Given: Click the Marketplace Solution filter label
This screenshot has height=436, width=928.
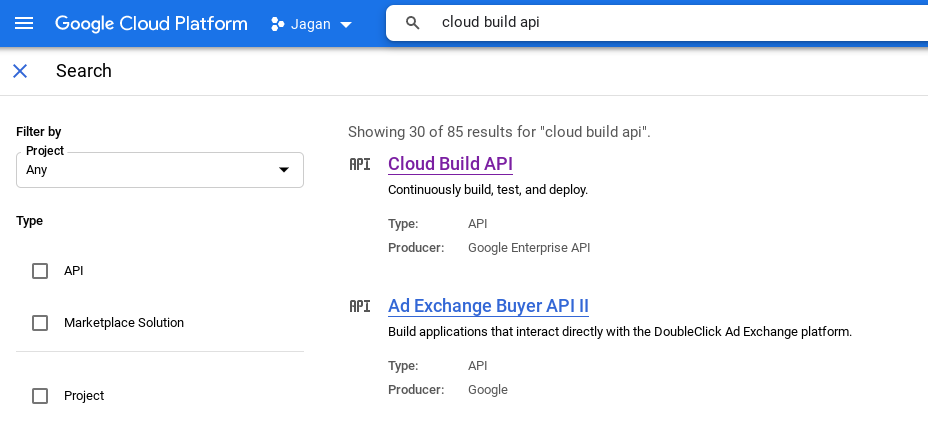Looking at the screenshot, I should (x=124, y=323).
